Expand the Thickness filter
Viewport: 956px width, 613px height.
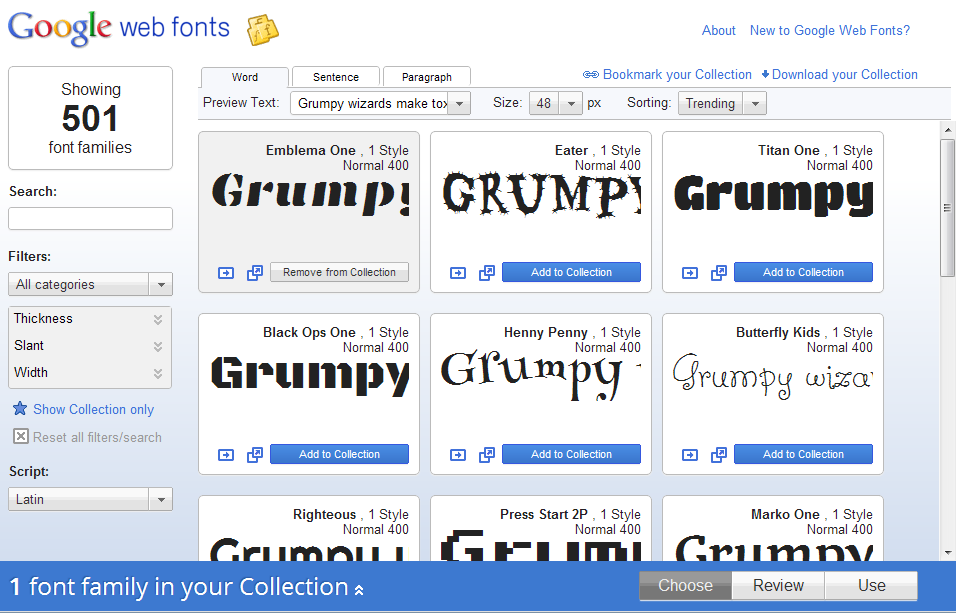point(90,318)
